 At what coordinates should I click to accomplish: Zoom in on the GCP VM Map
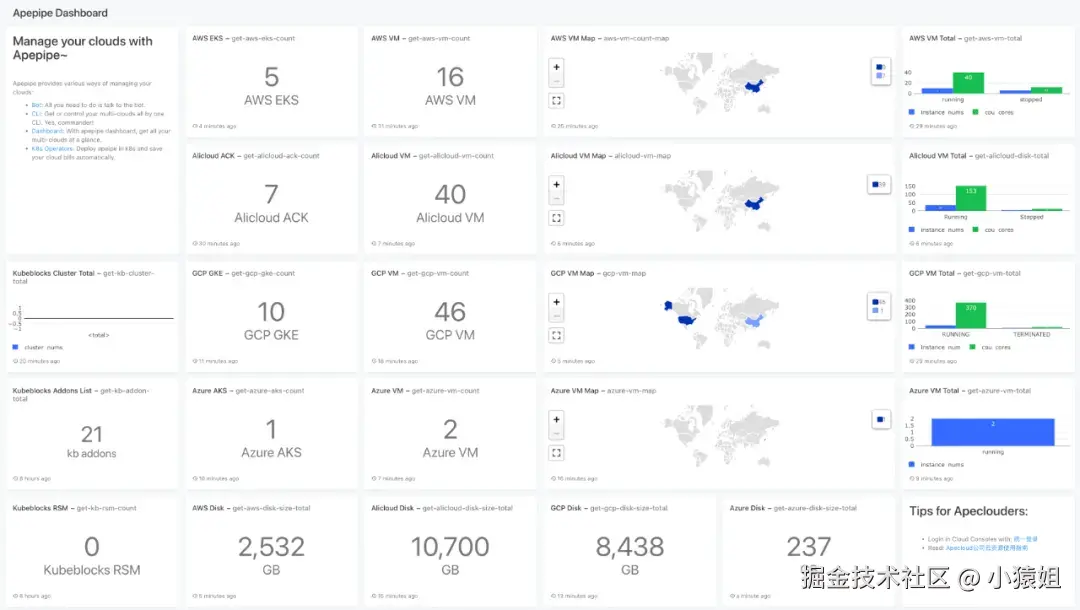(x=557, y=302)
